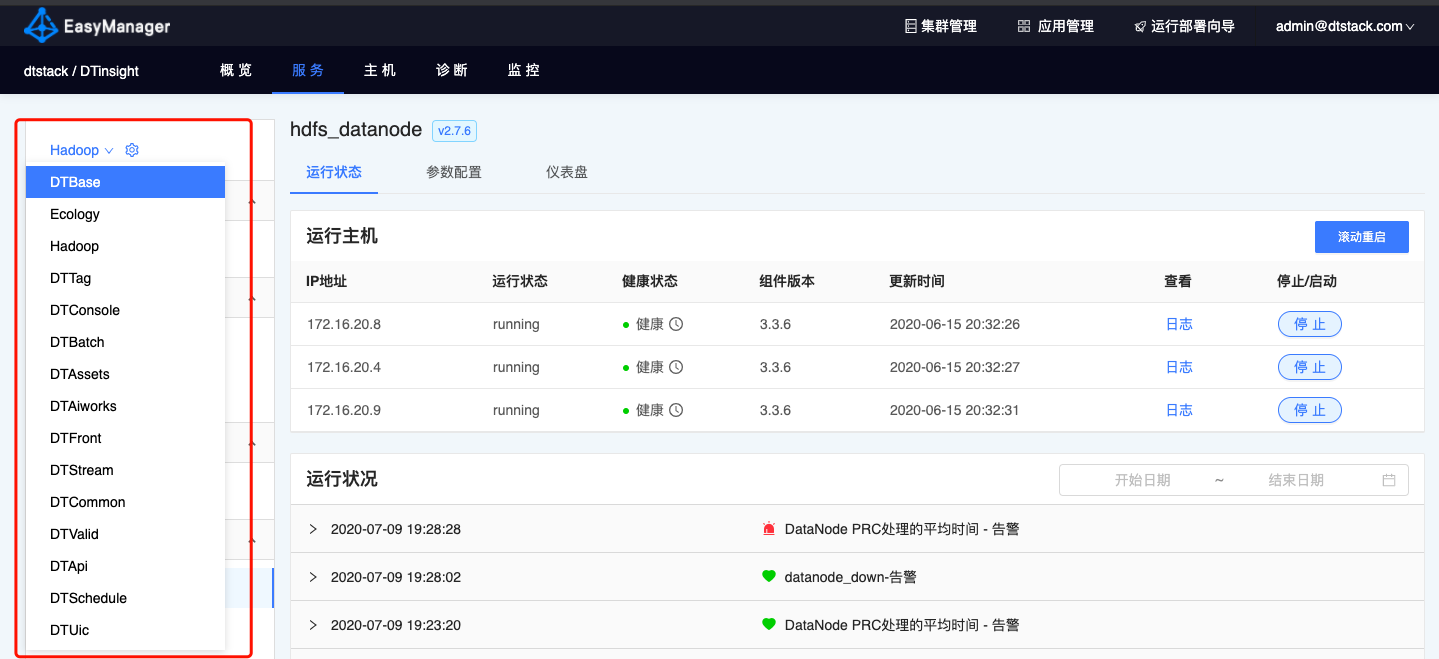The image size is (1439, 659).
Task: Click green heart icon on datanode_down alert
Action: click(768, 577)
